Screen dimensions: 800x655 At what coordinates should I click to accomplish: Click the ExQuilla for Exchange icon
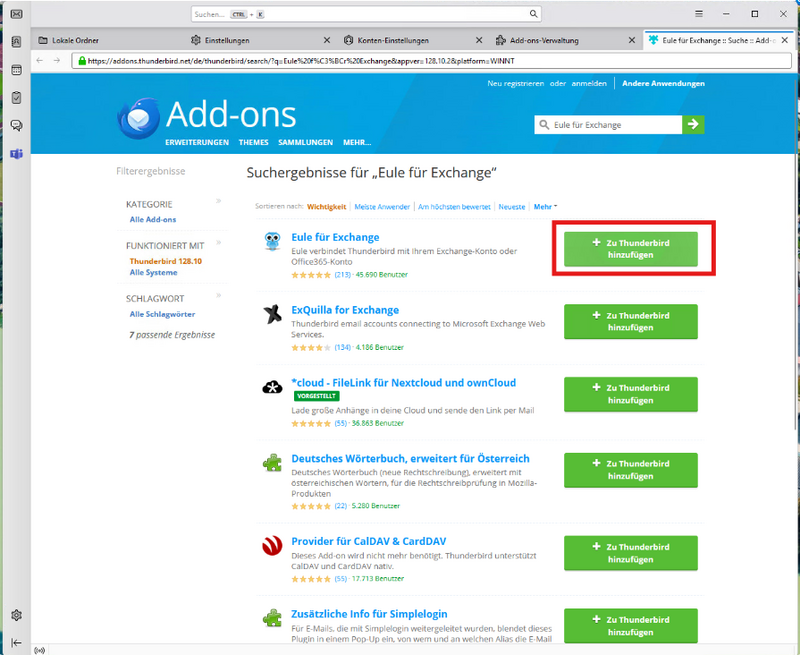[x=272, y=314]
